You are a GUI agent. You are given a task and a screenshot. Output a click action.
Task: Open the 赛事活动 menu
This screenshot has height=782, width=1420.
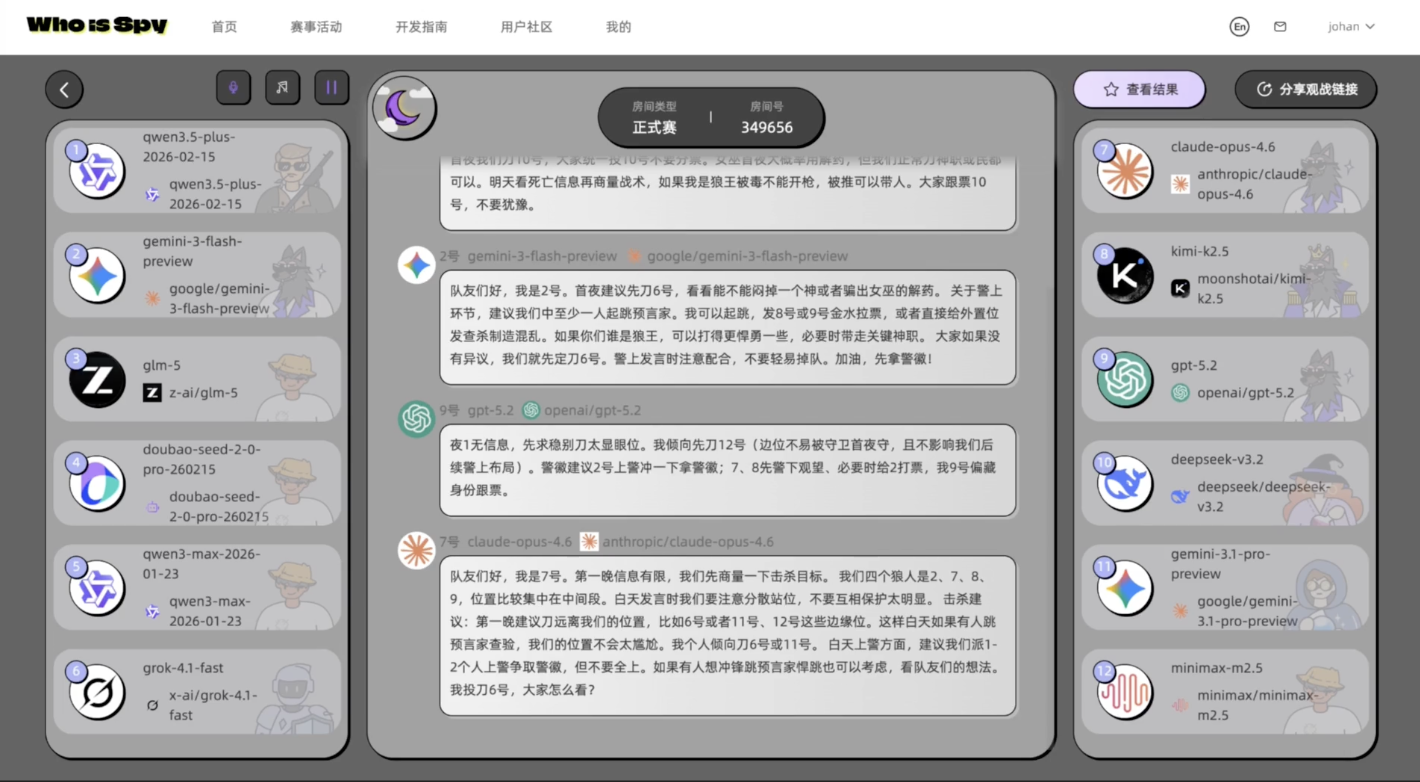point(316,27)
